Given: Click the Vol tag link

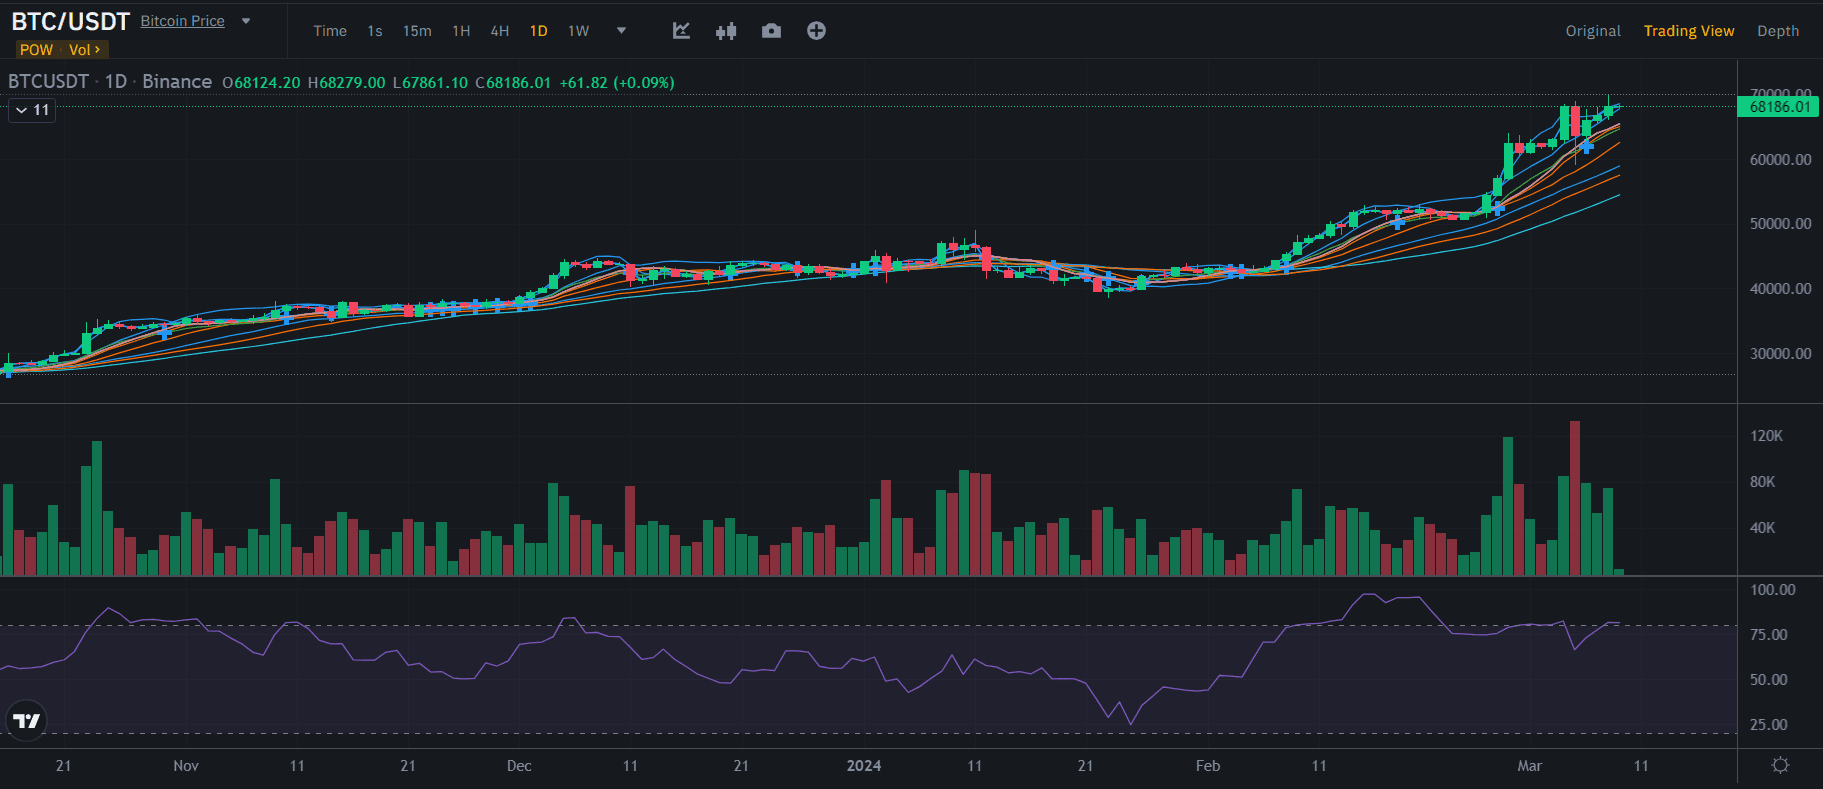Looking at the screenshot, I should (x=84, y=50).
